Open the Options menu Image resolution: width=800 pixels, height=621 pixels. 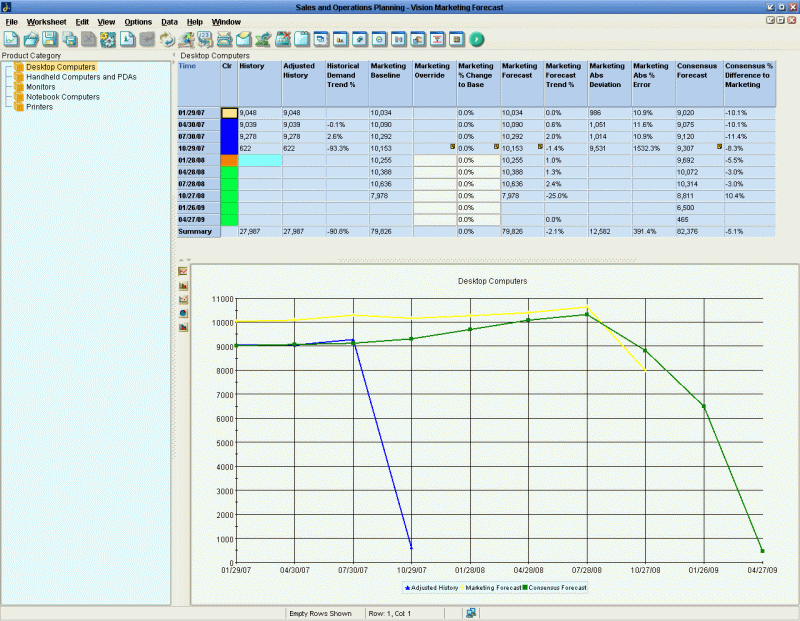tap(138, 22)
